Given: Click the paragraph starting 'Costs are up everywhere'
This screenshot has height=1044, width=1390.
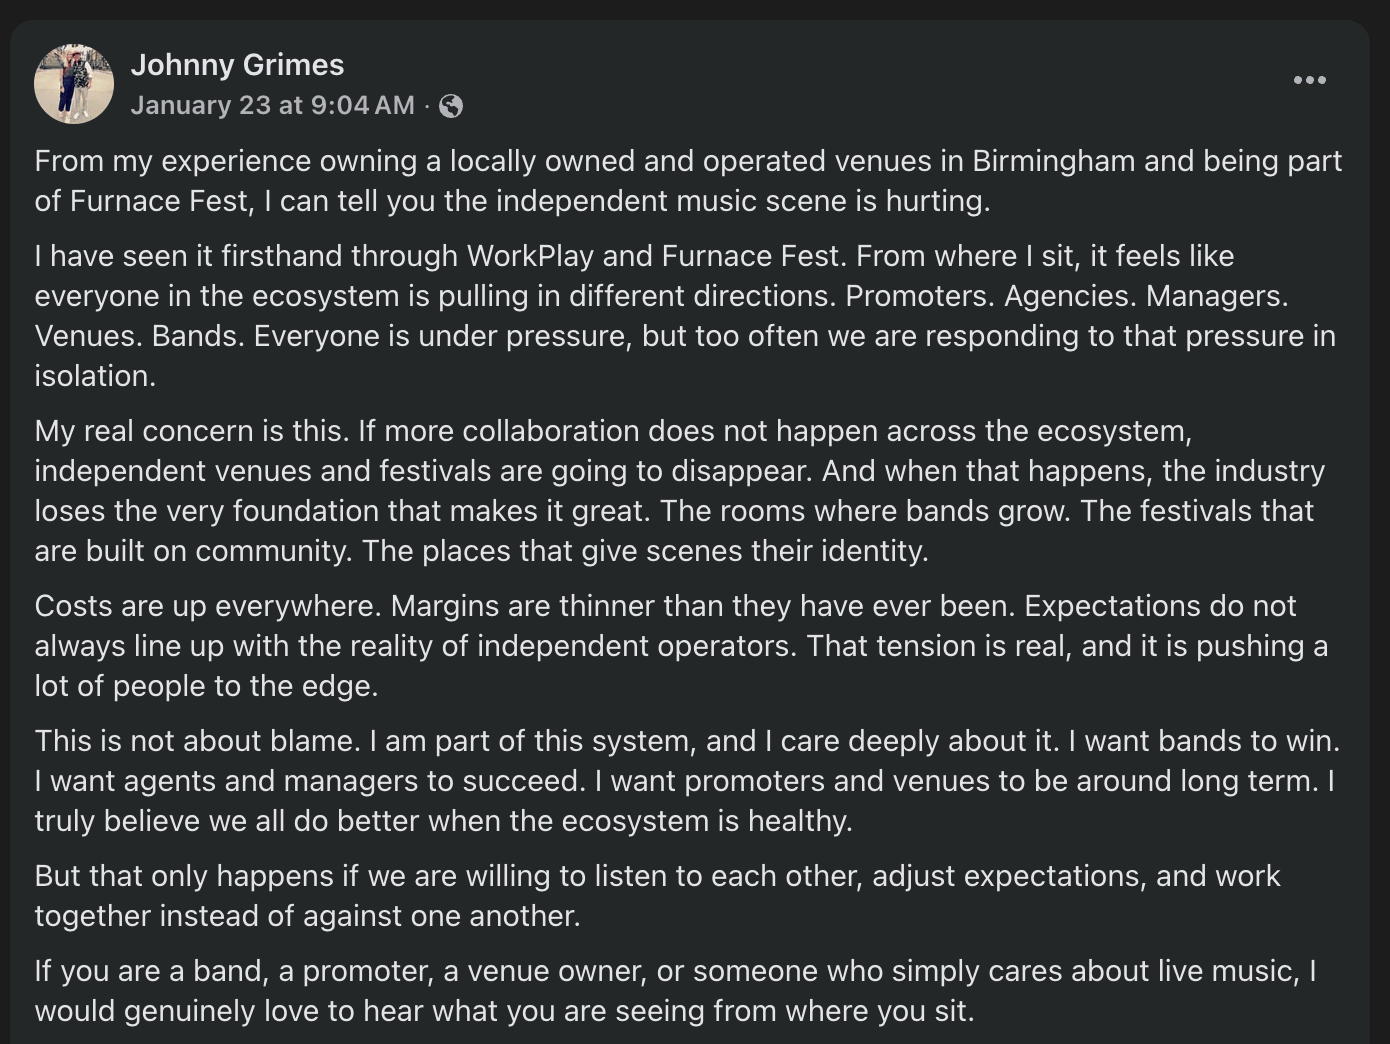Looking at the screenshot, I should [681, 646].
